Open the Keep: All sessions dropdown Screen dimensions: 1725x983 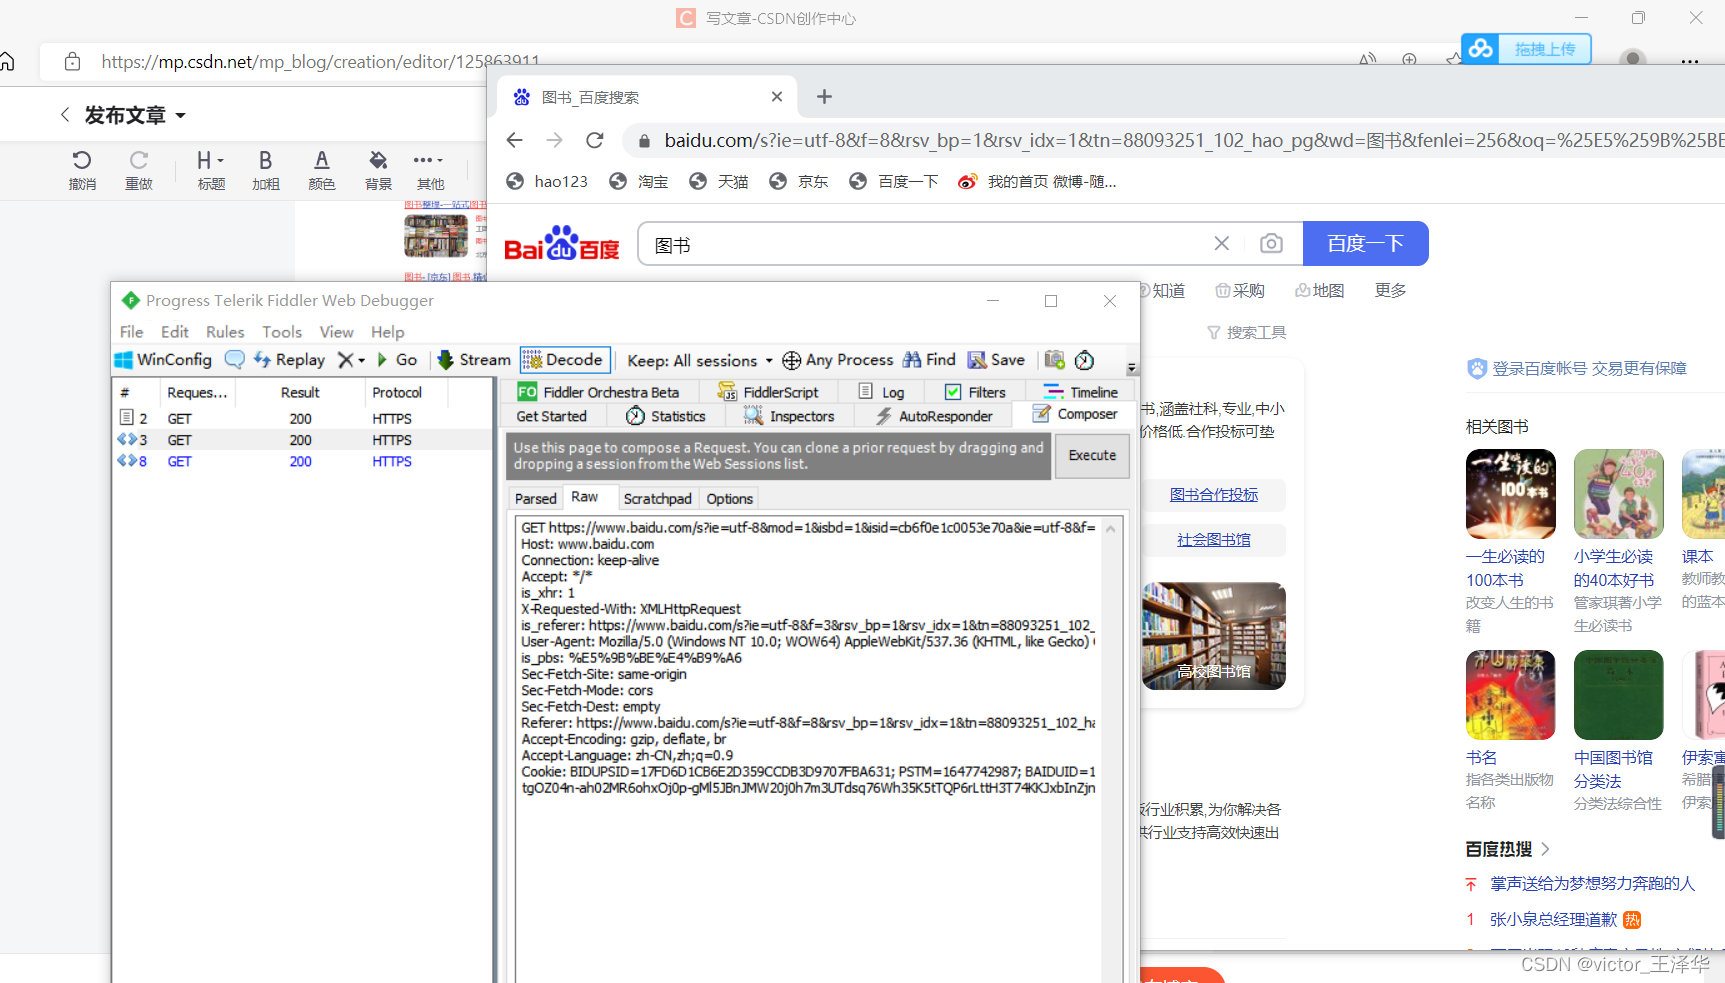click(x=700, y=361)
